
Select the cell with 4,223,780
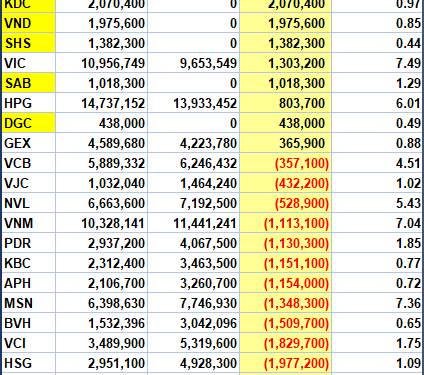pos(194,143)
